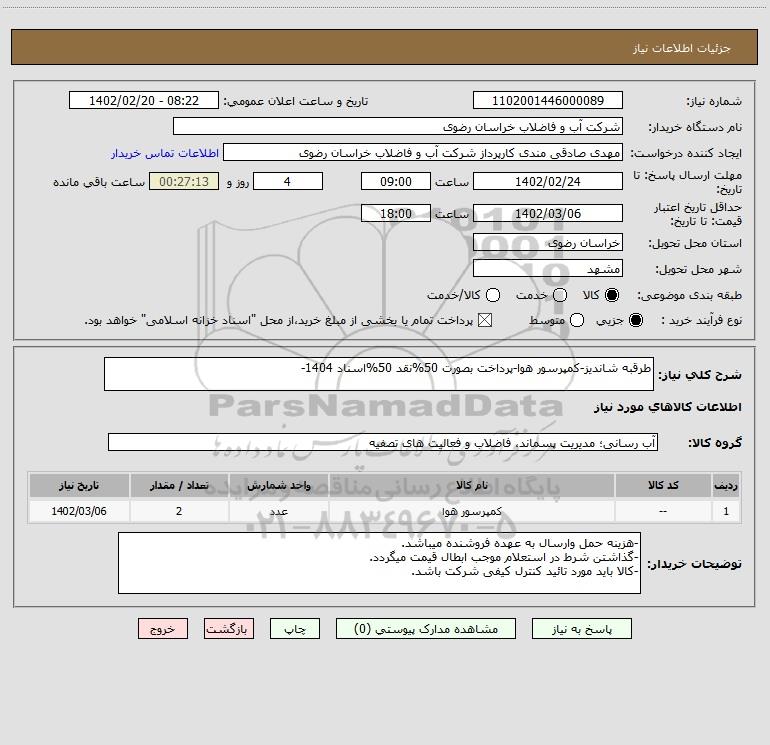Viewport: 770px width, 745px height.
Task: Click the buyer notes text area
Action: coord(379,563)
